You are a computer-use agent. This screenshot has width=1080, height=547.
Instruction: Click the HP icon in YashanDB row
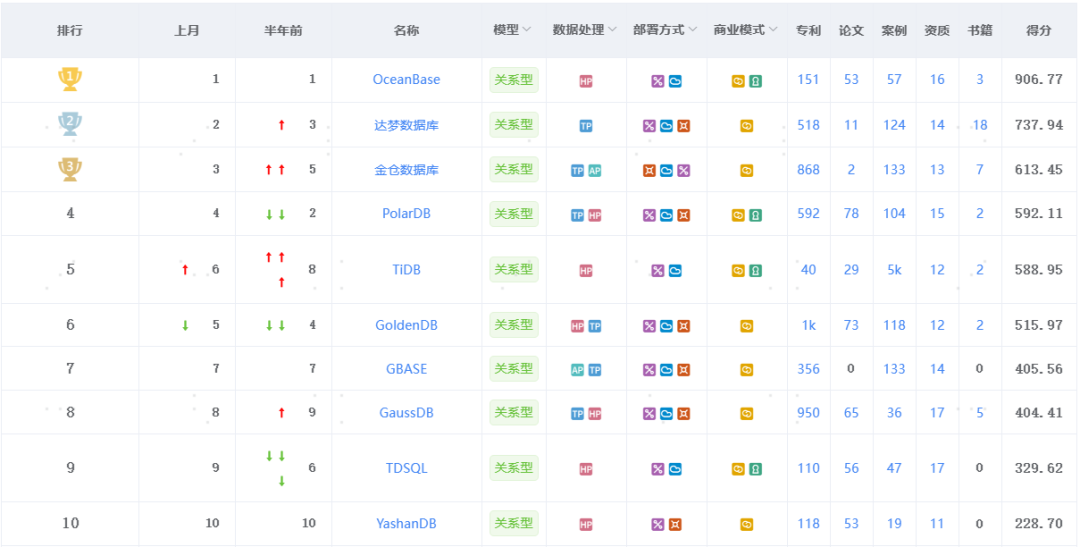(585, 525)
